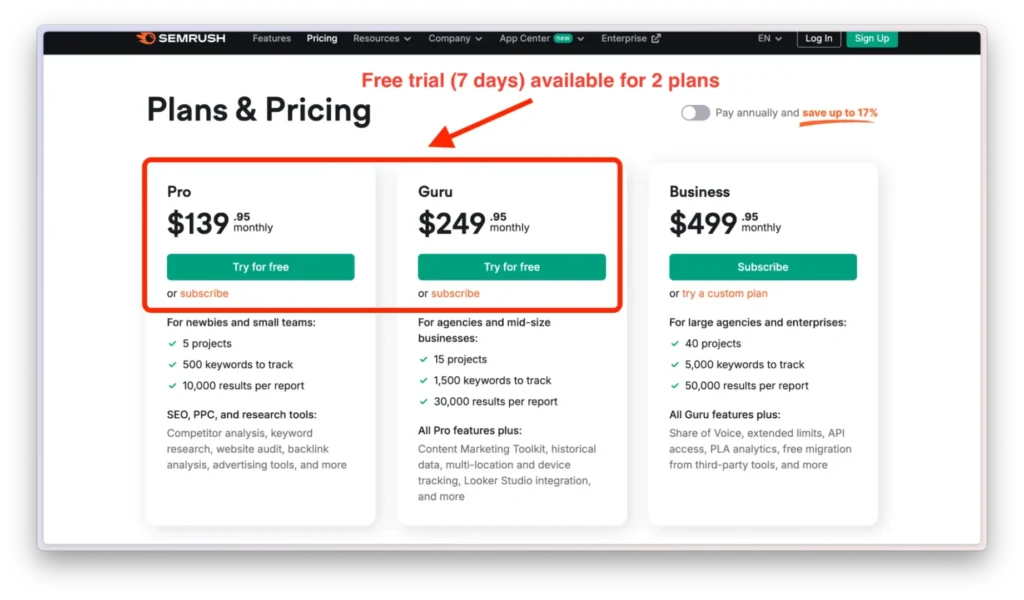Viewport: 1024px width, 600px height.
Task: Click the checkmark beside '5 projects'
Action: point(174,344)
